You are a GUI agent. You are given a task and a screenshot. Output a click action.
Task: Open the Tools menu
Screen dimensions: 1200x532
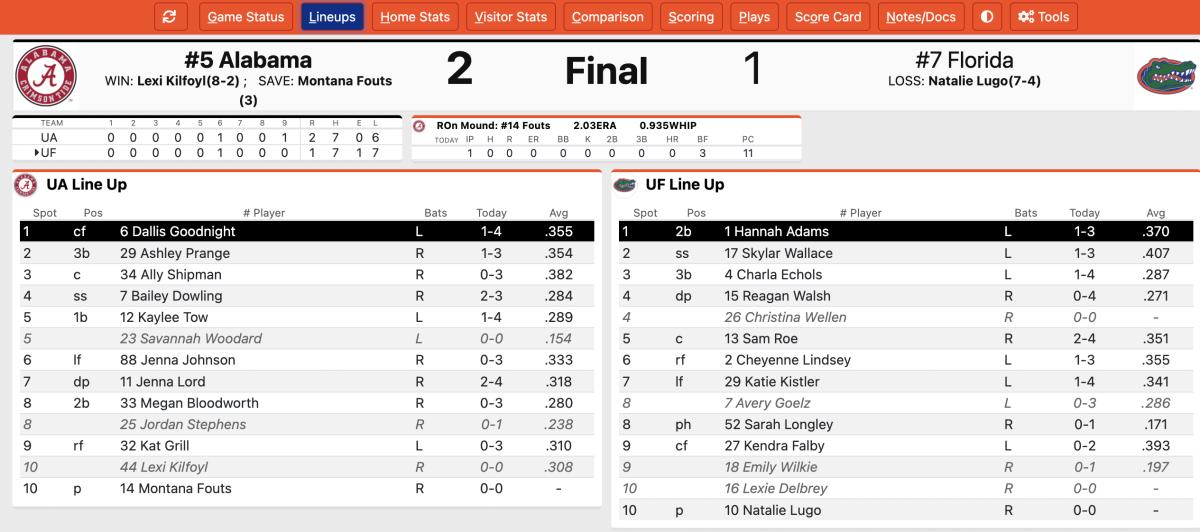[1044, 17]
